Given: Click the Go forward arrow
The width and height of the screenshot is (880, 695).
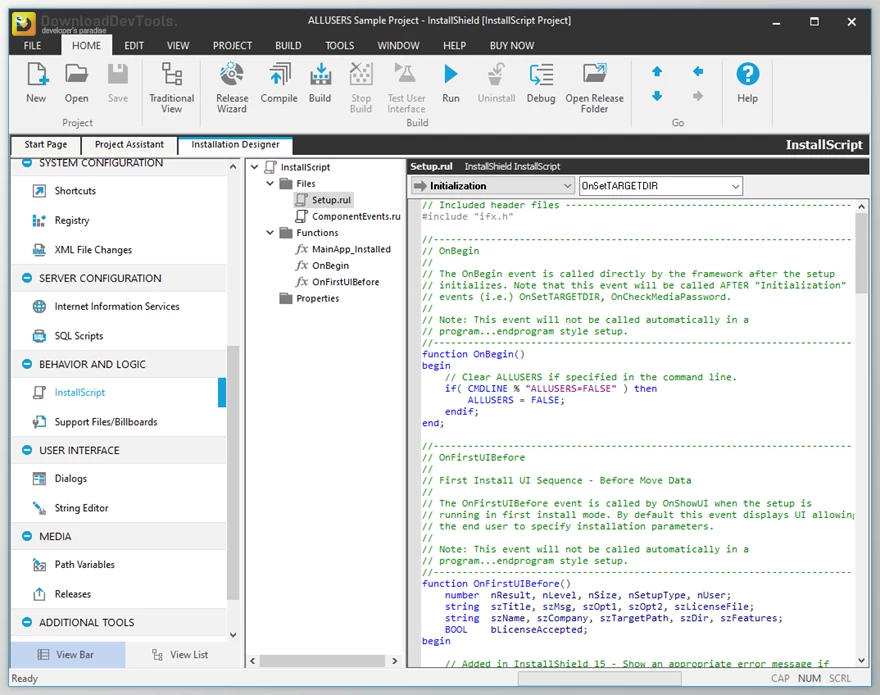Looking at the screenshot, I should pyautogui.click(x=698, y=96).
